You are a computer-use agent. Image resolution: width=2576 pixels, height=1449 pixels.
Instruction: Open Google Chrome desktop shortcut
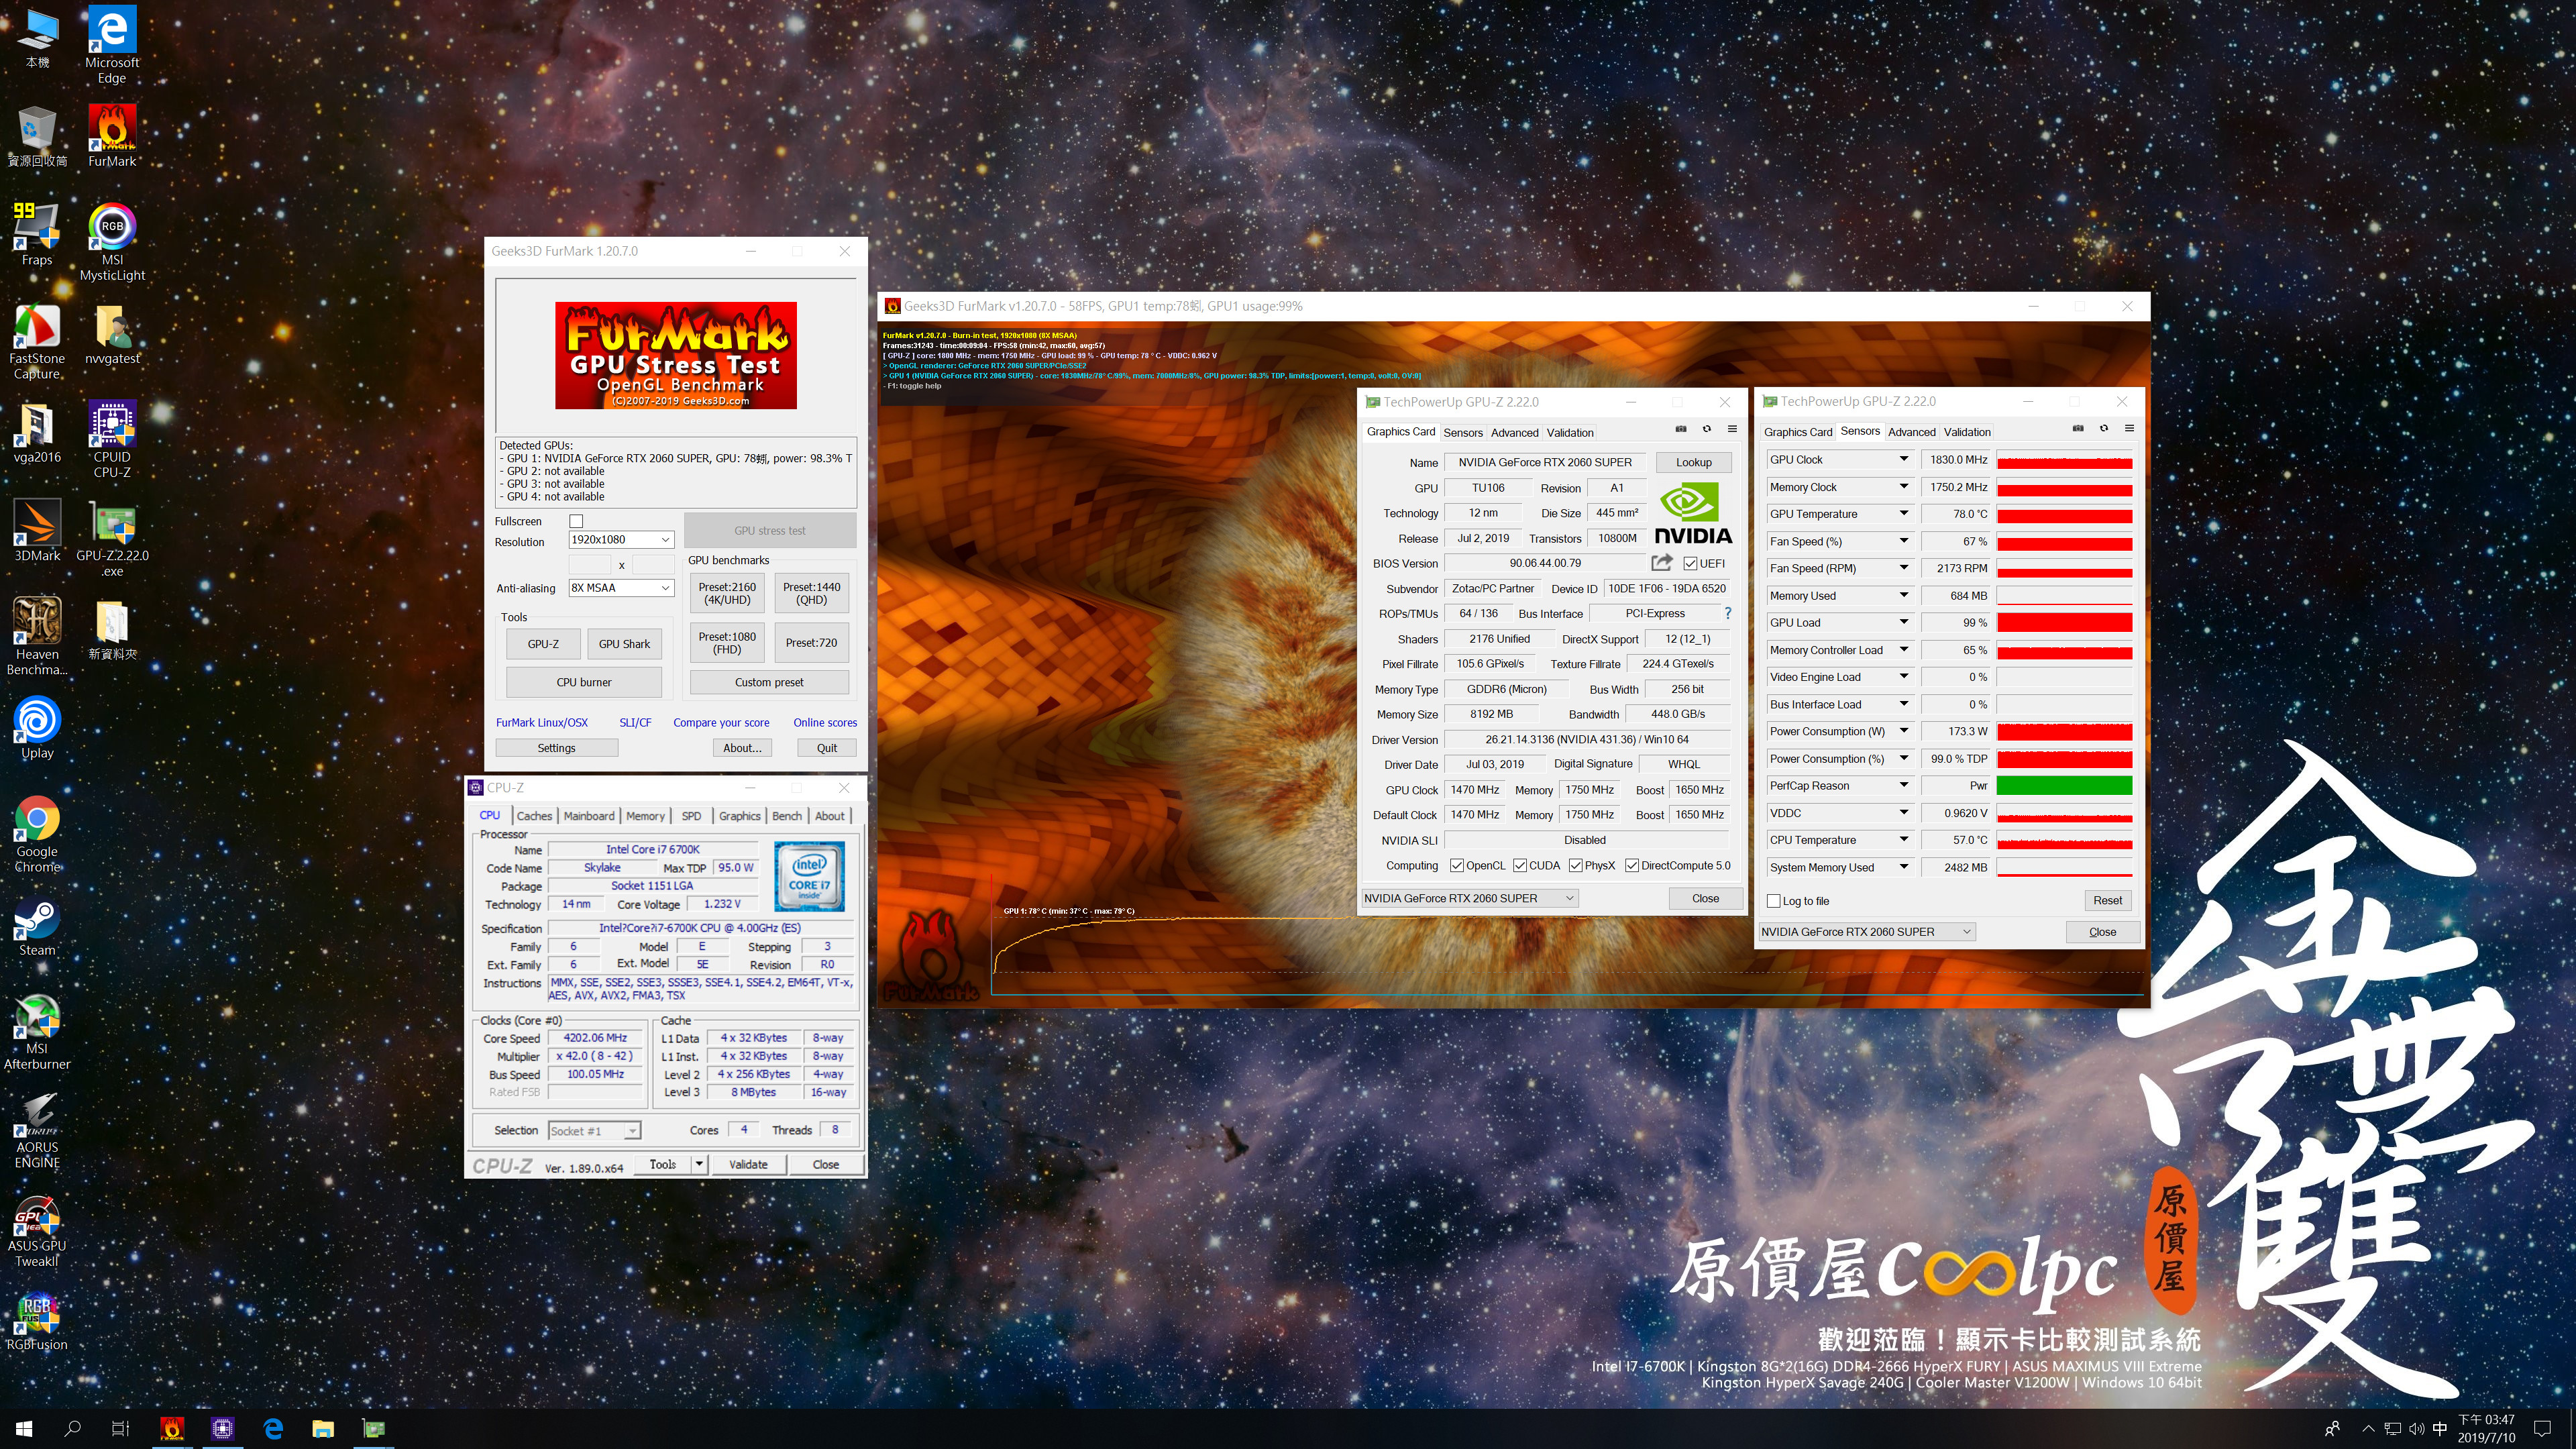37,834
